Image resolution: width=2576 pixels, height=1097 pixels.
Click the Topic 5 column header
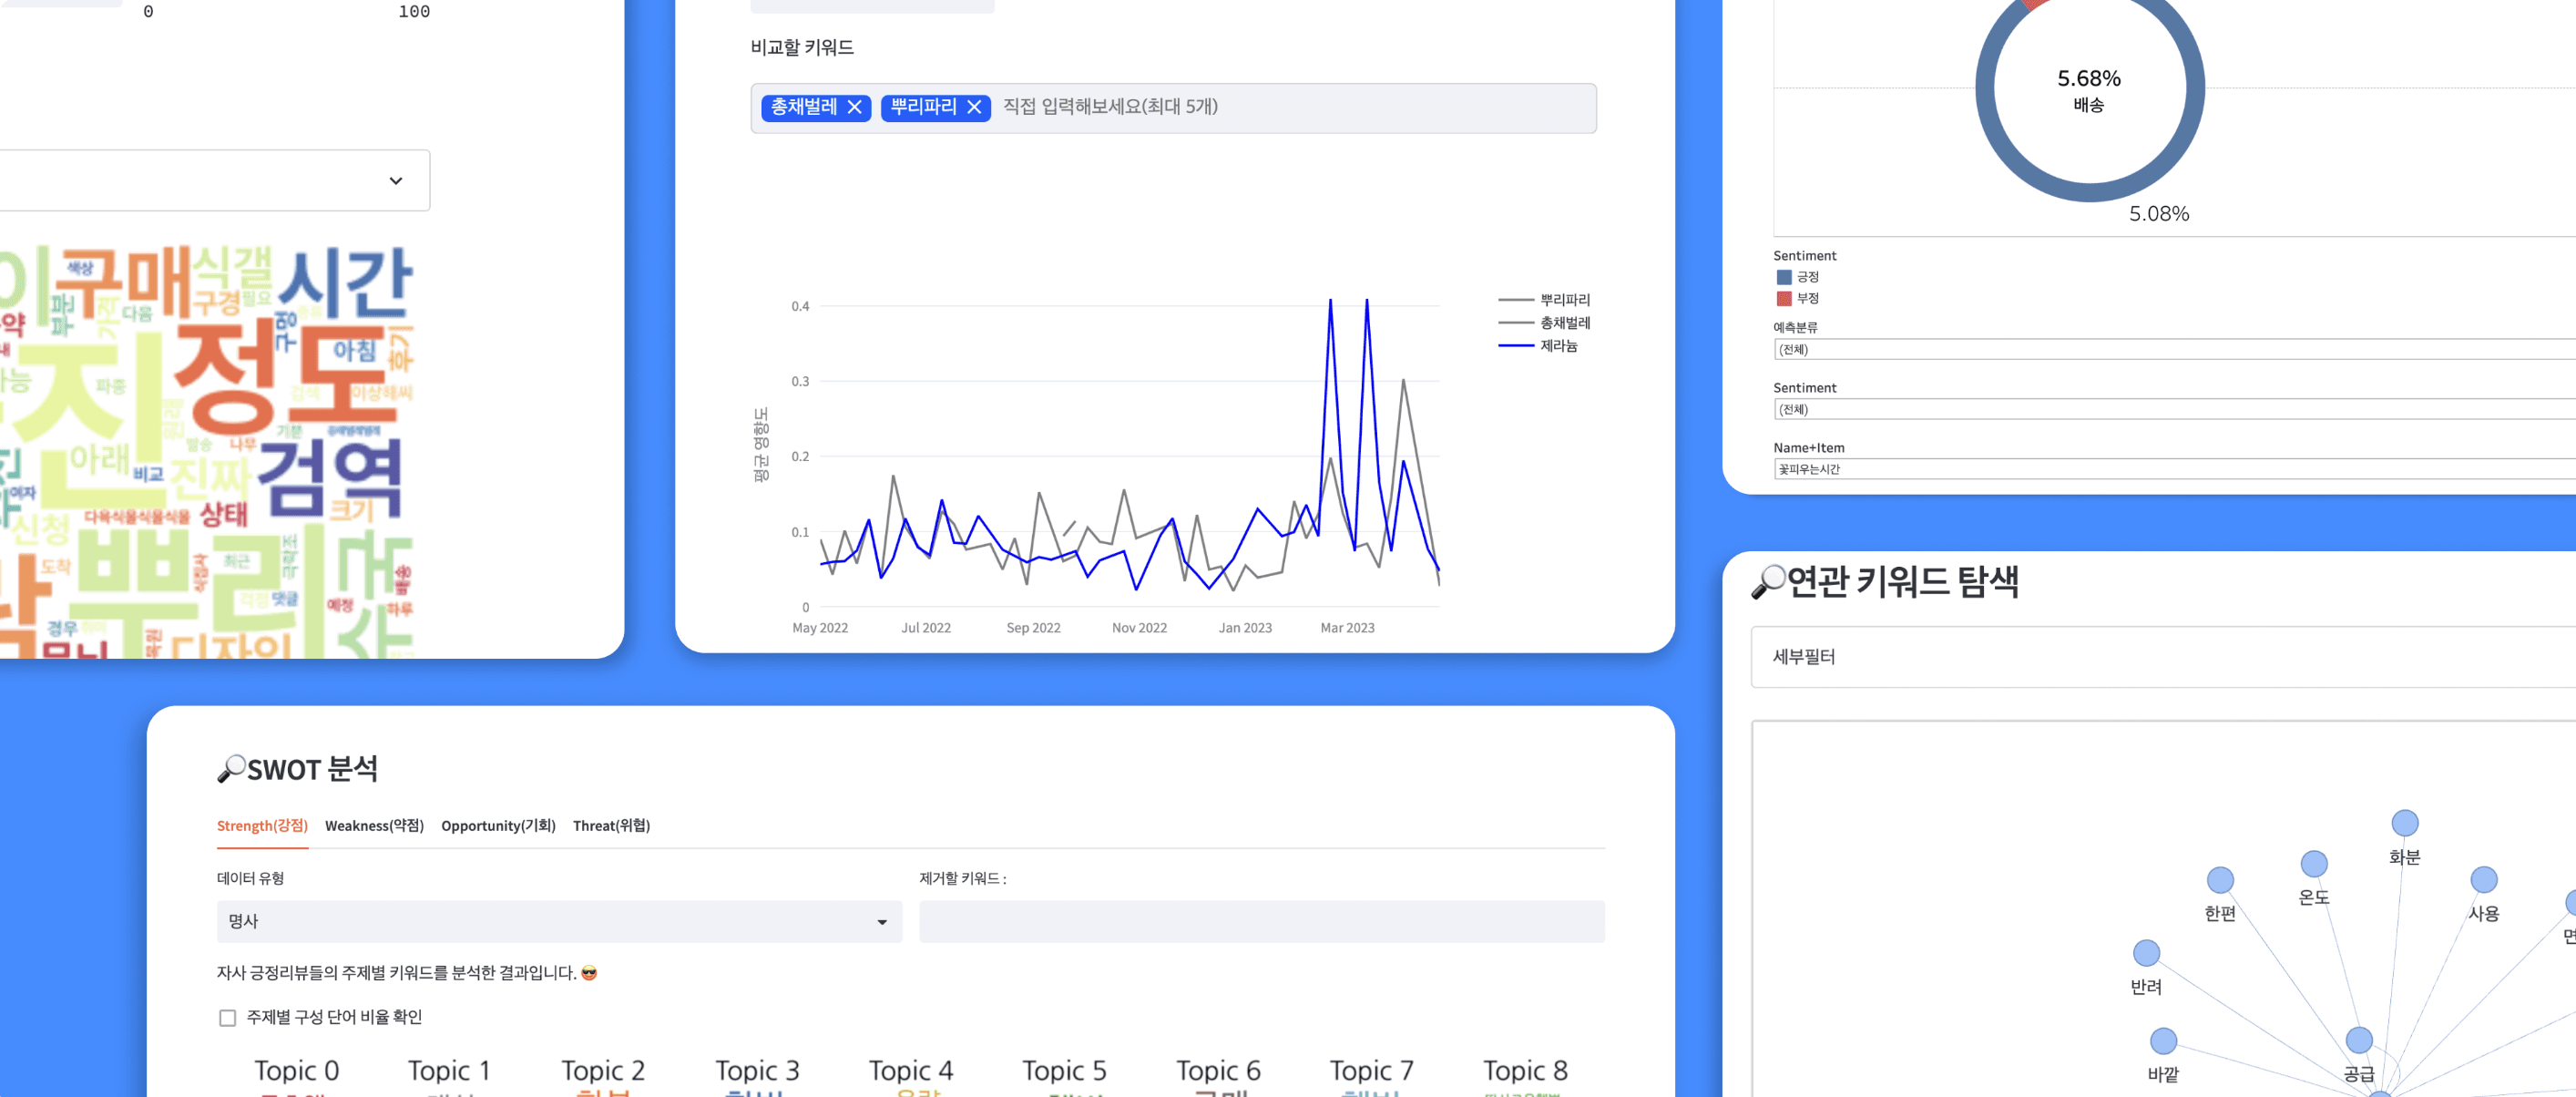coord(1064,1071)
